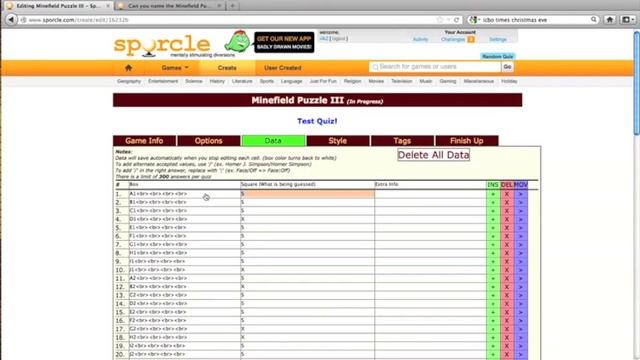The height and width of the screenshot is (360, 640).
Task: Click the Extra Info cell of row 4
Action: (x=430, y=219)
